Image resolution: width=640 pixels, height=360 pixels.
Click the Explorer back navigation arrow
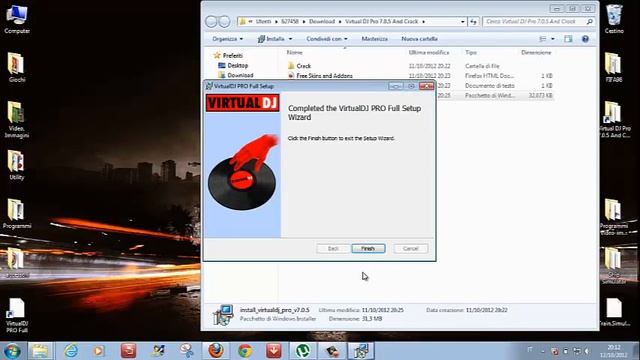pos(211,21)
